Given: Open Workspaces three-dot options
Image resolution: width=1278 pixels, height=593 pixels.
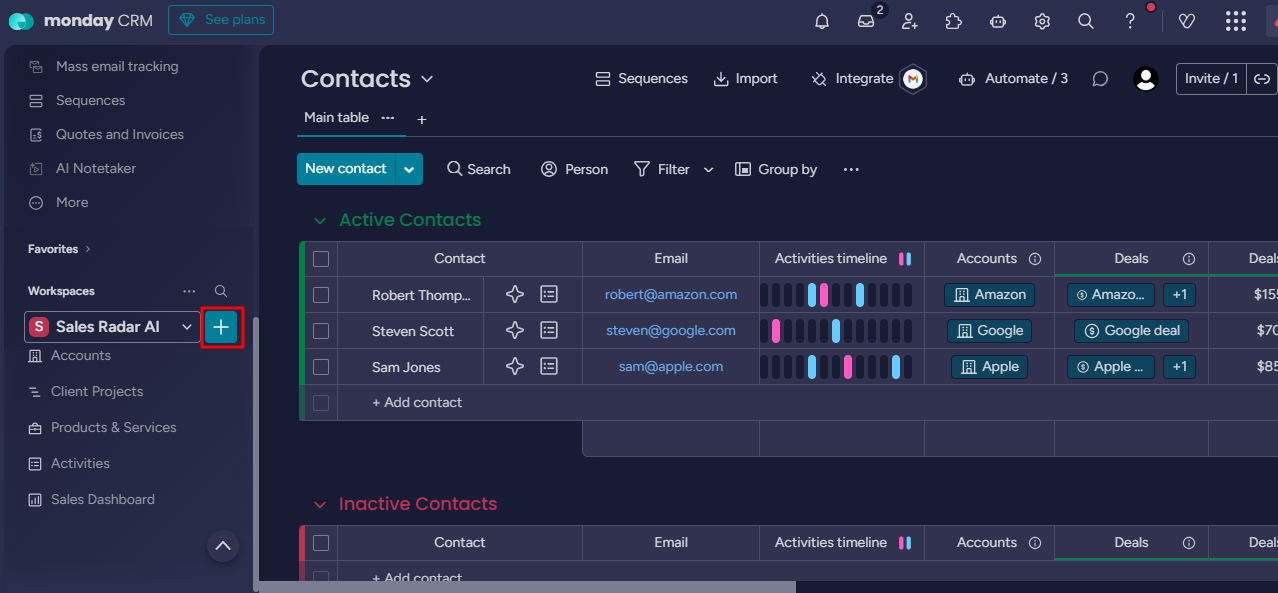Looking at the screenshot, I should [189, 291].
